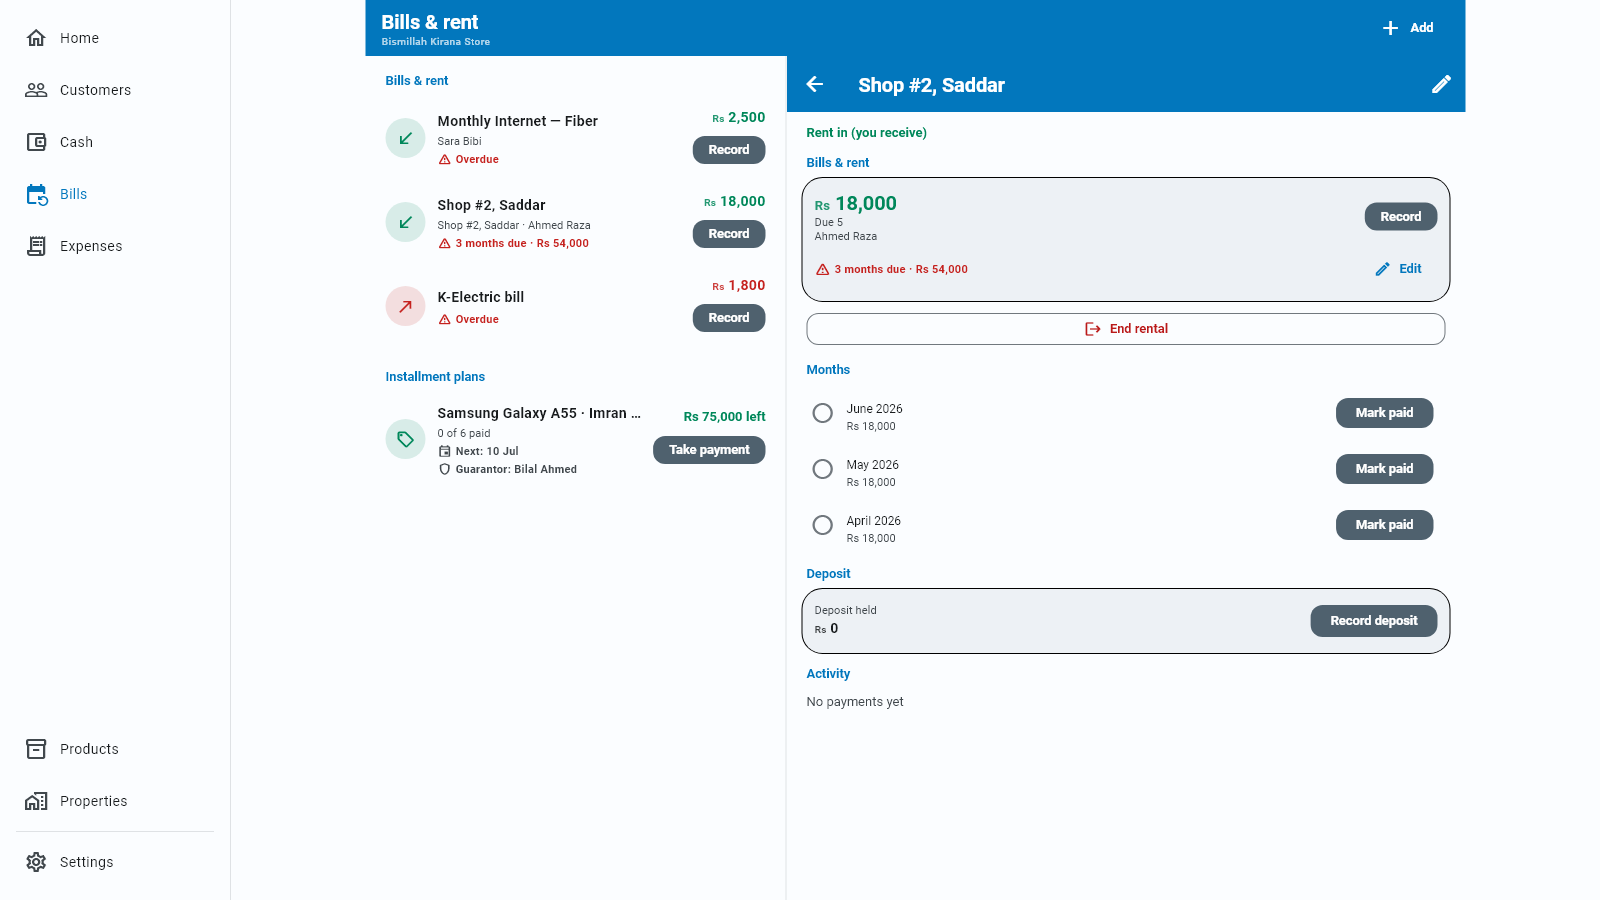
Task: Click the Customers people icon
Action: (x=36, y=90)
